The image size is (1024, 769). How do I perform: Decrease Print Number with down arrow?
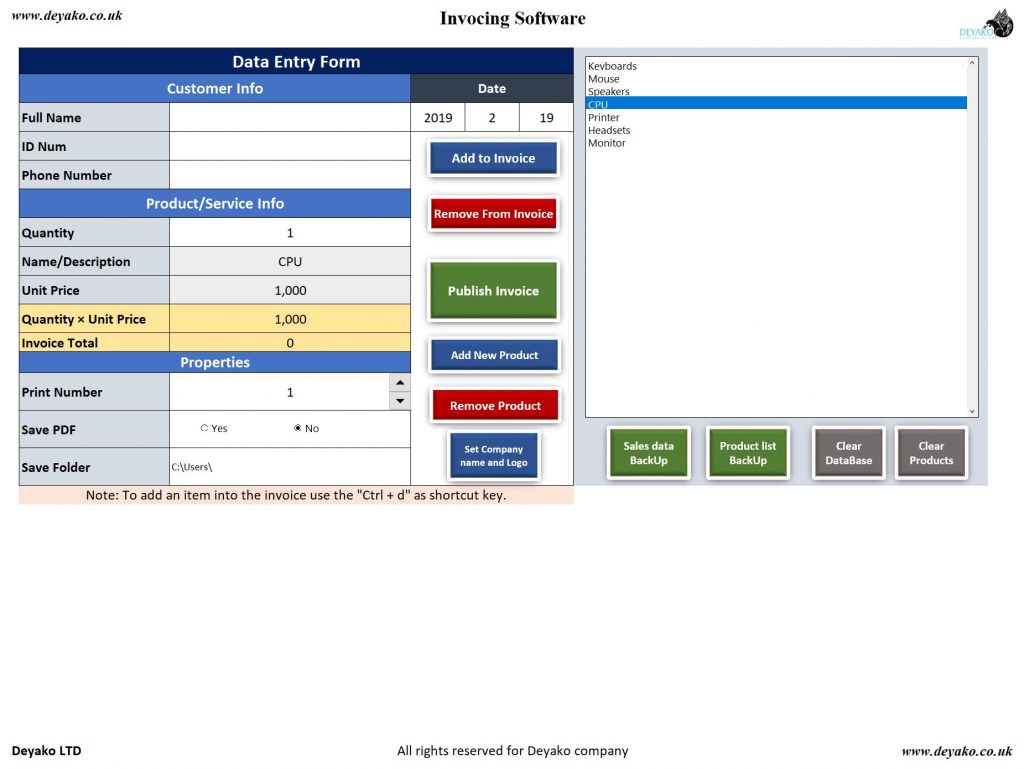pos(400,400)
